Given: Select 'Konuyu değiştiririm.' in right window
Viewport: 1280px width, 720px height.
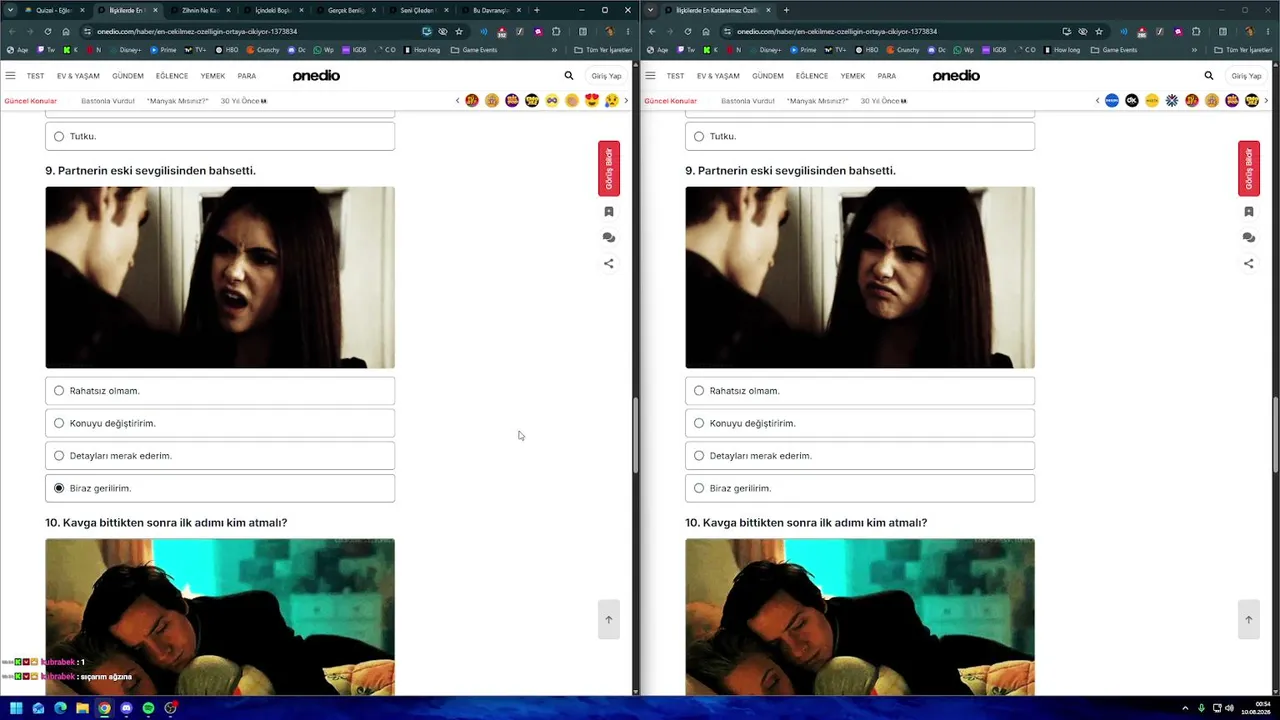Looking at the screenshot, I should click(860, 423).
